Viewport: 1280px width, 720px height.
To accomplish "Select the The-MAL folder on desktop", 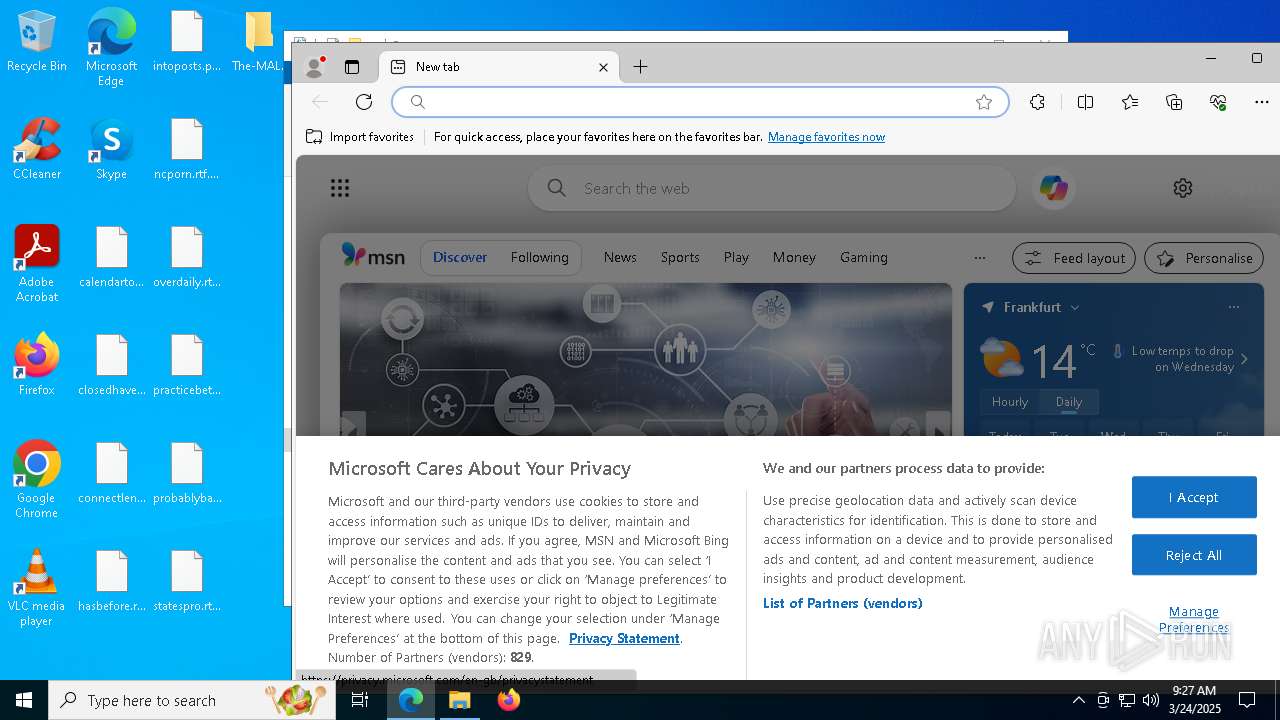I will [258, 42].
